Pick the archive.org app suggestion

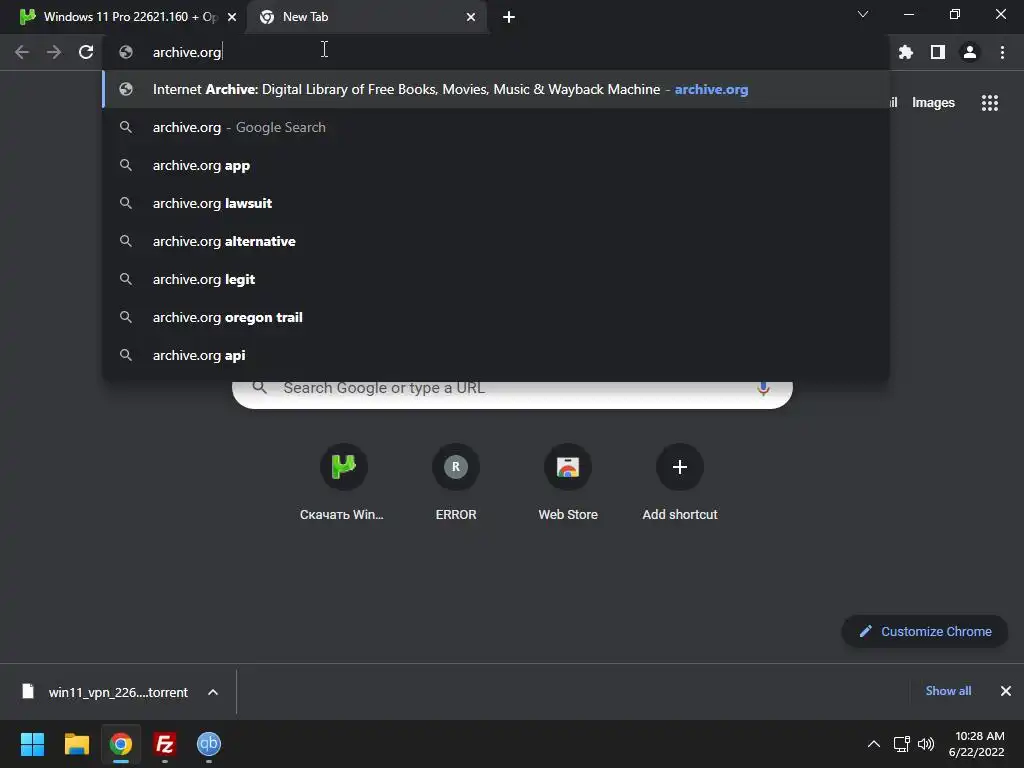point(496,165)
